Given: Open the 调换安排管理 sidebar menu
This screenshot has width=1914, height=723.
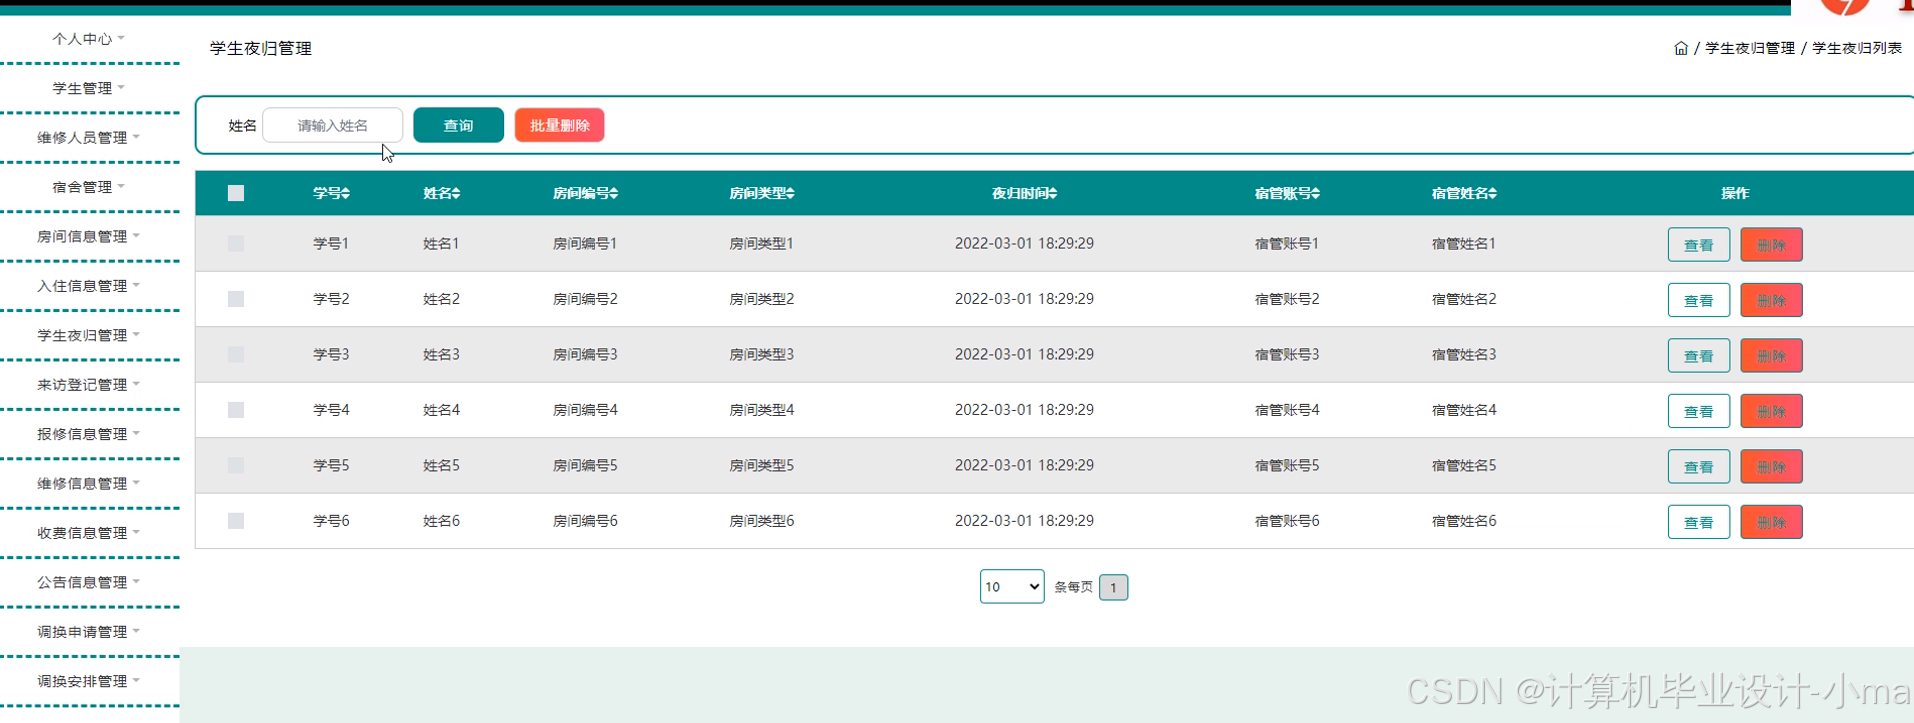Looking at the screenshot, I should [89, 681].
